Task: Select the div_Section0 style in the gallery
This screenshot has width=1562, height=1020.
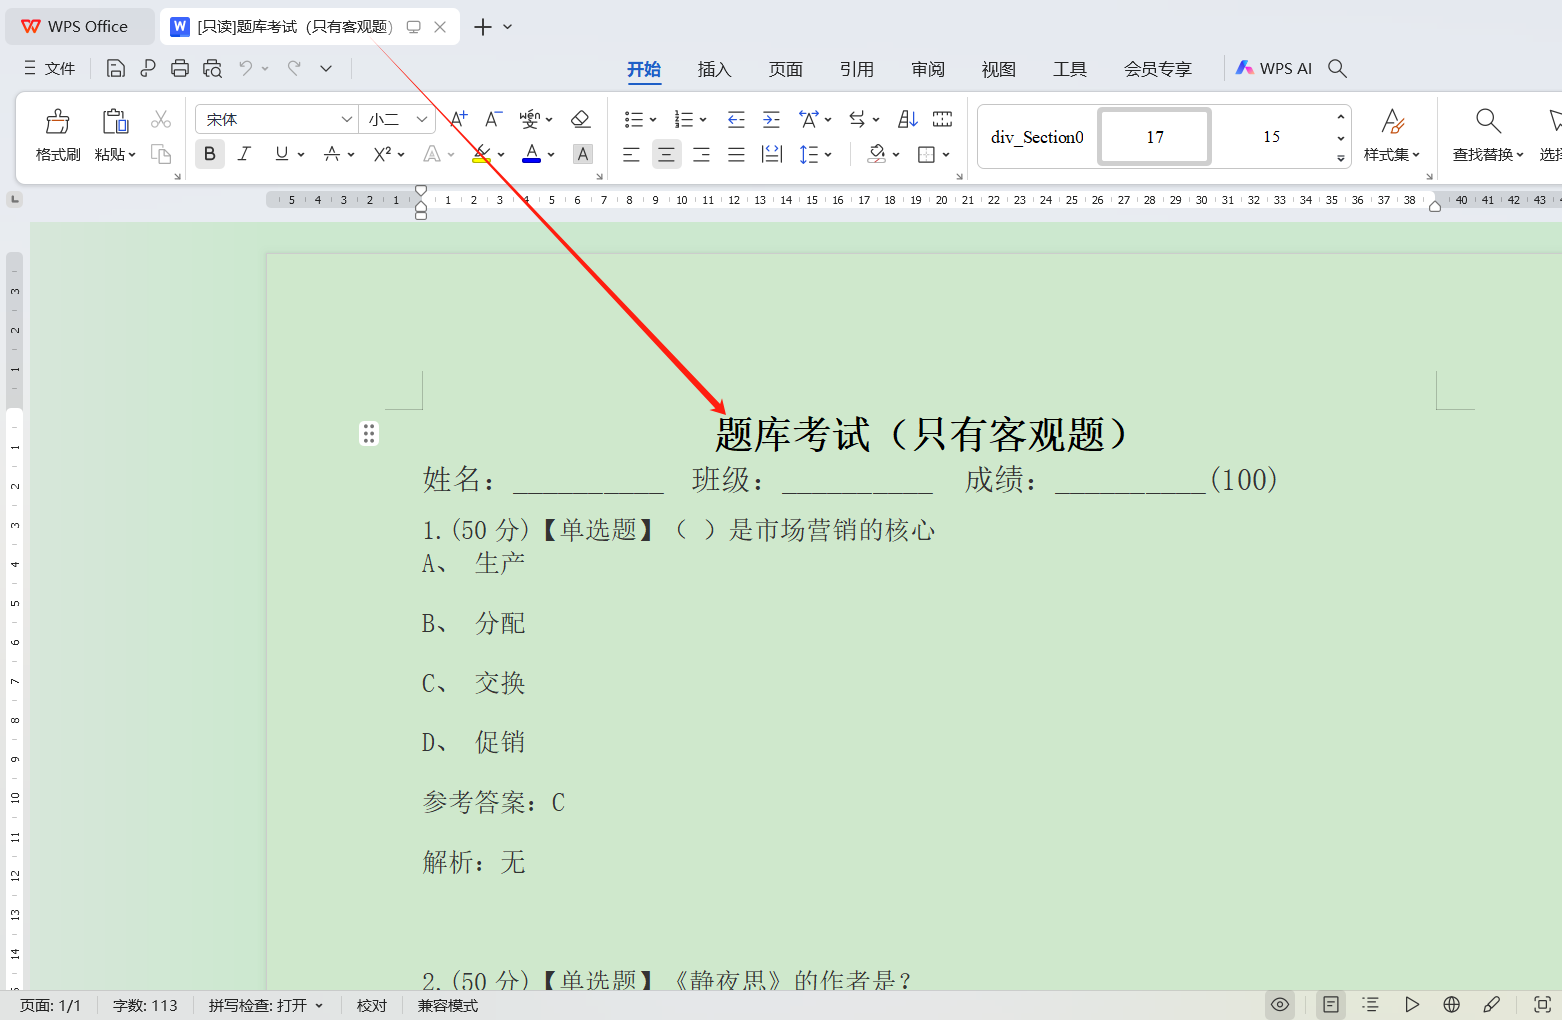Action: (x=1037, y=137)
